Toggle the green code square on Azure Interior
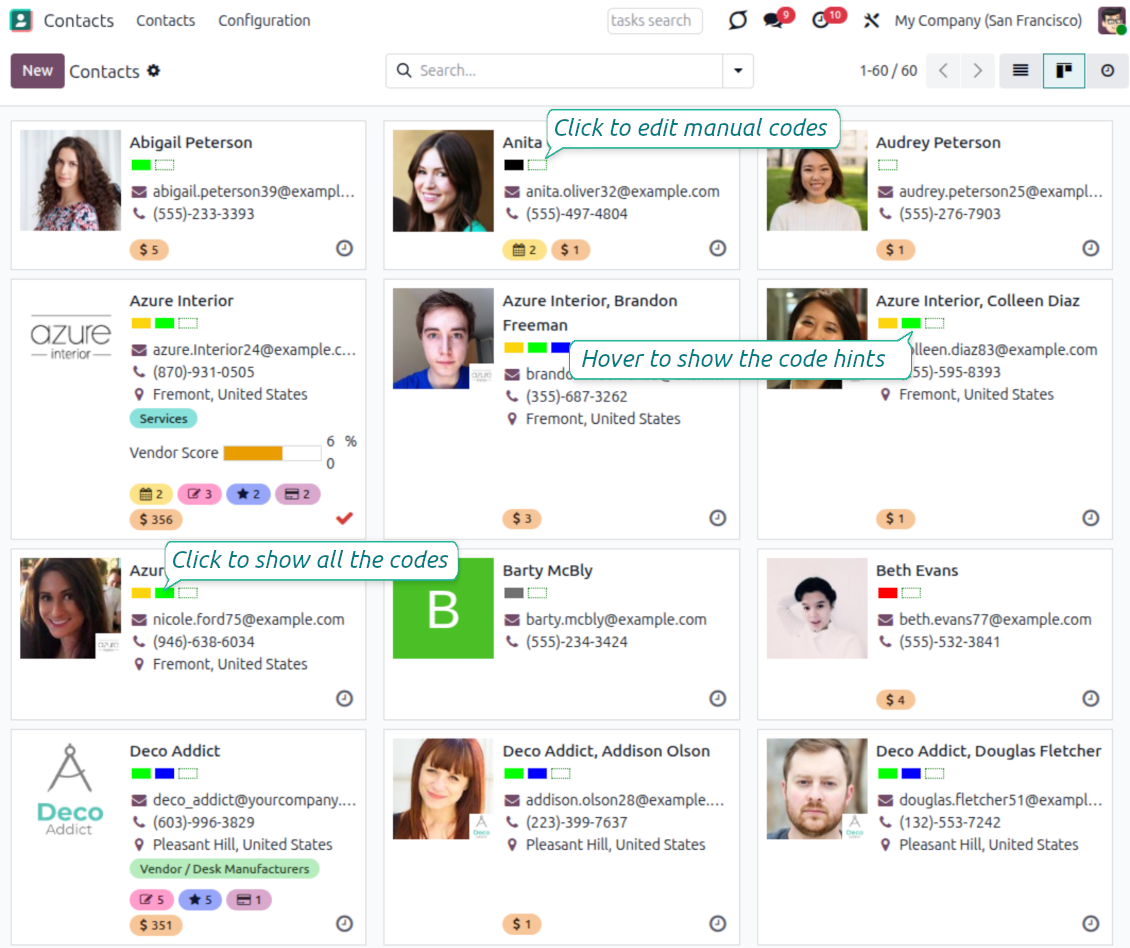1130x948 pixels. [x=164, y=323]
